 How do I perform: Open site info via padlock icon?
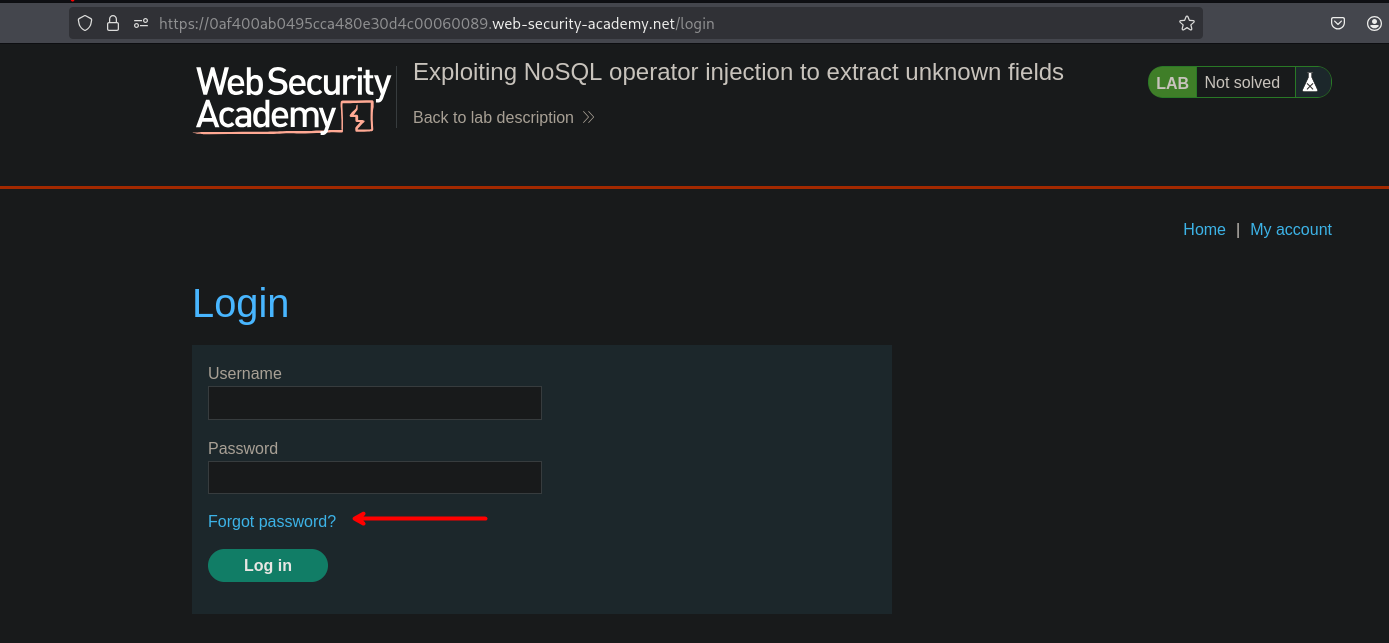[113, 23]
